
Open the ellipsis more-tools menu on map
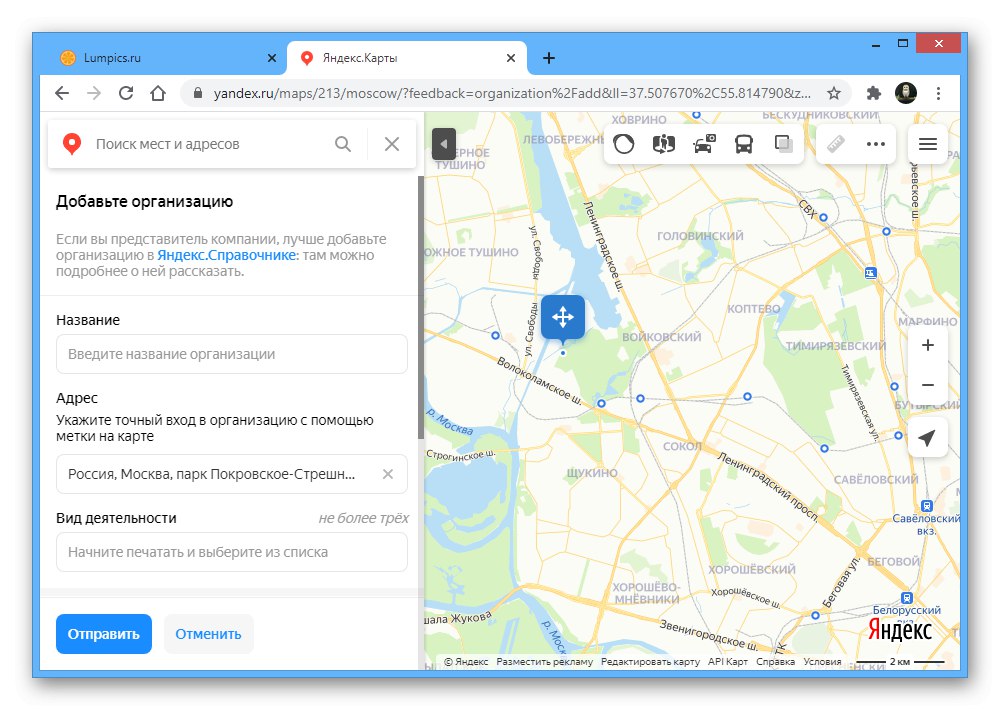click(877, 143)
